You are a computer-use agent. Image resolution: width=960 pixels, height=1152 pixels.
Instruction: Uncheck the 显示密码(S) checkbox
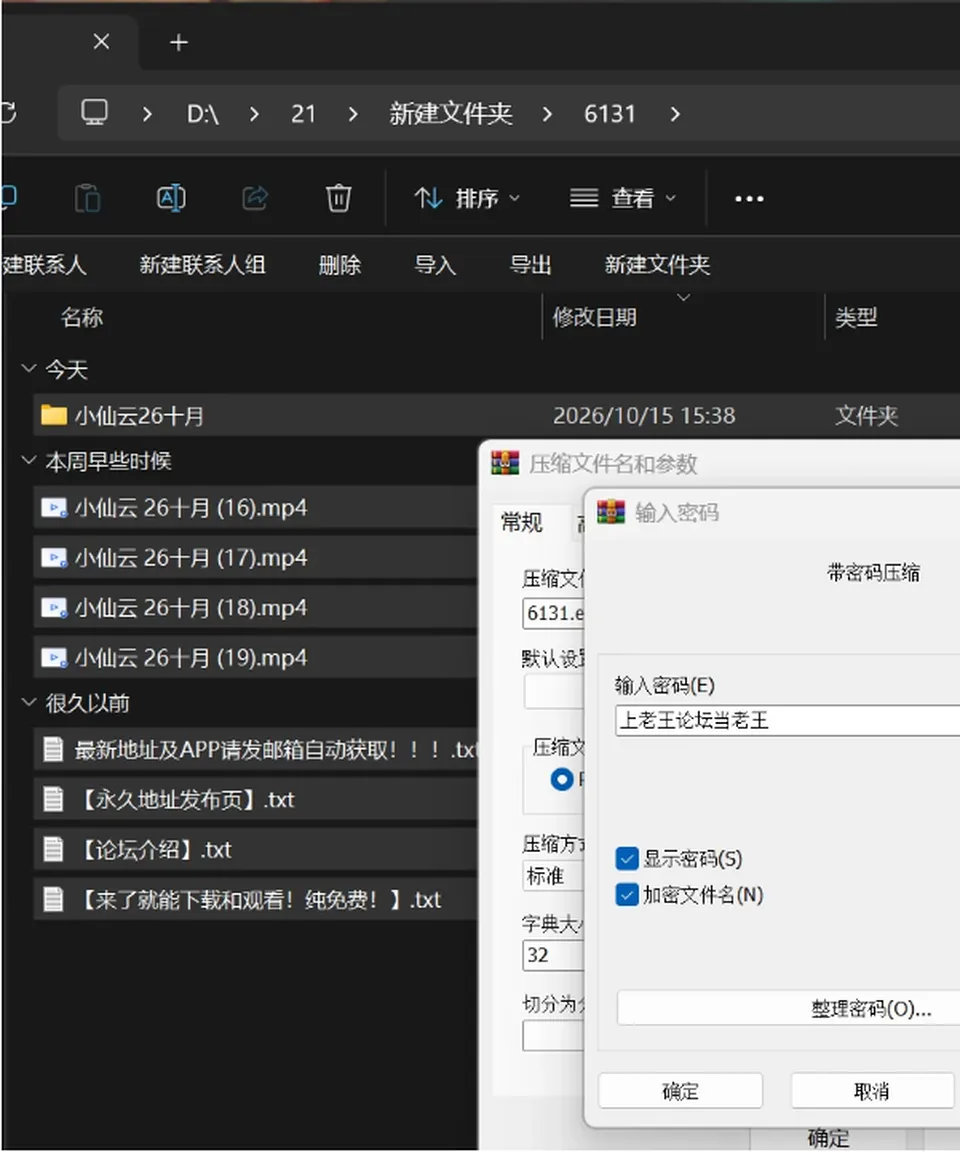627,858
